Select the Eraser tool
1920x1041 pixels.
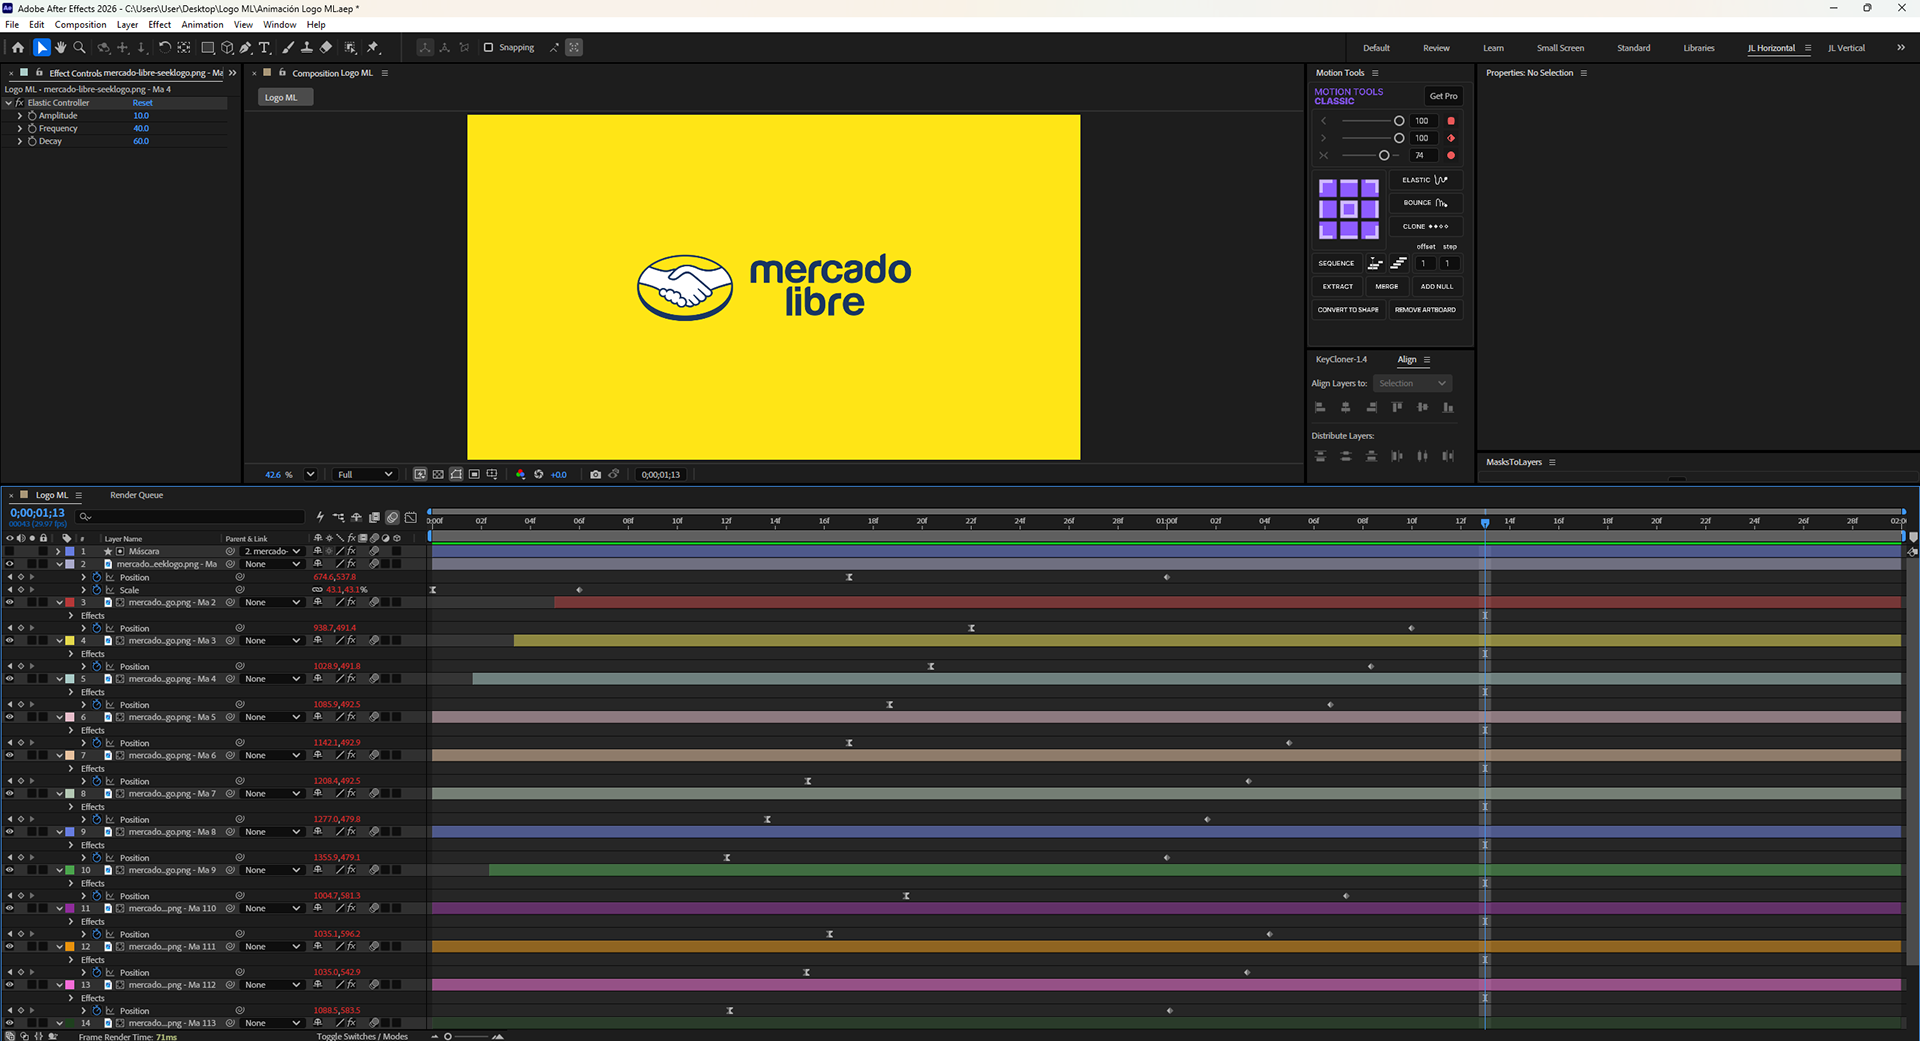(x=326, y=47)
